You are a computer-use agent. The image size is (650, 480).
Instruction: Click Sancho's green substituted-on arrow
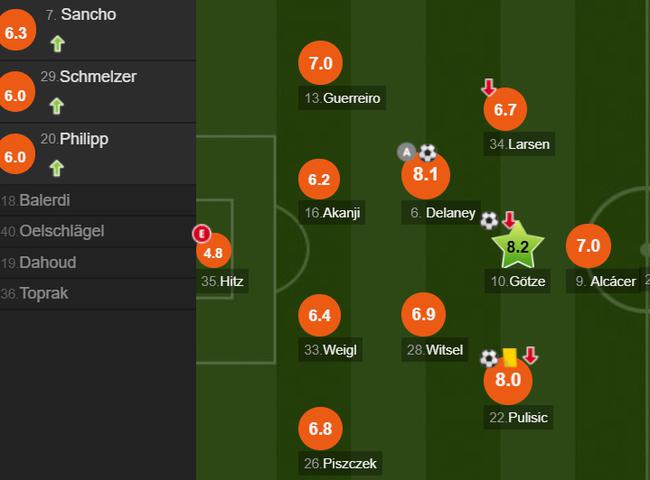coord(58,44)
